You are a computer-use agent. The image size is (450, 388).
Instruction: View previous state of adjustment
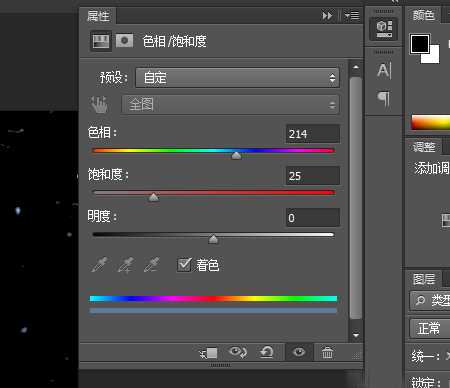tap(238, 352)
